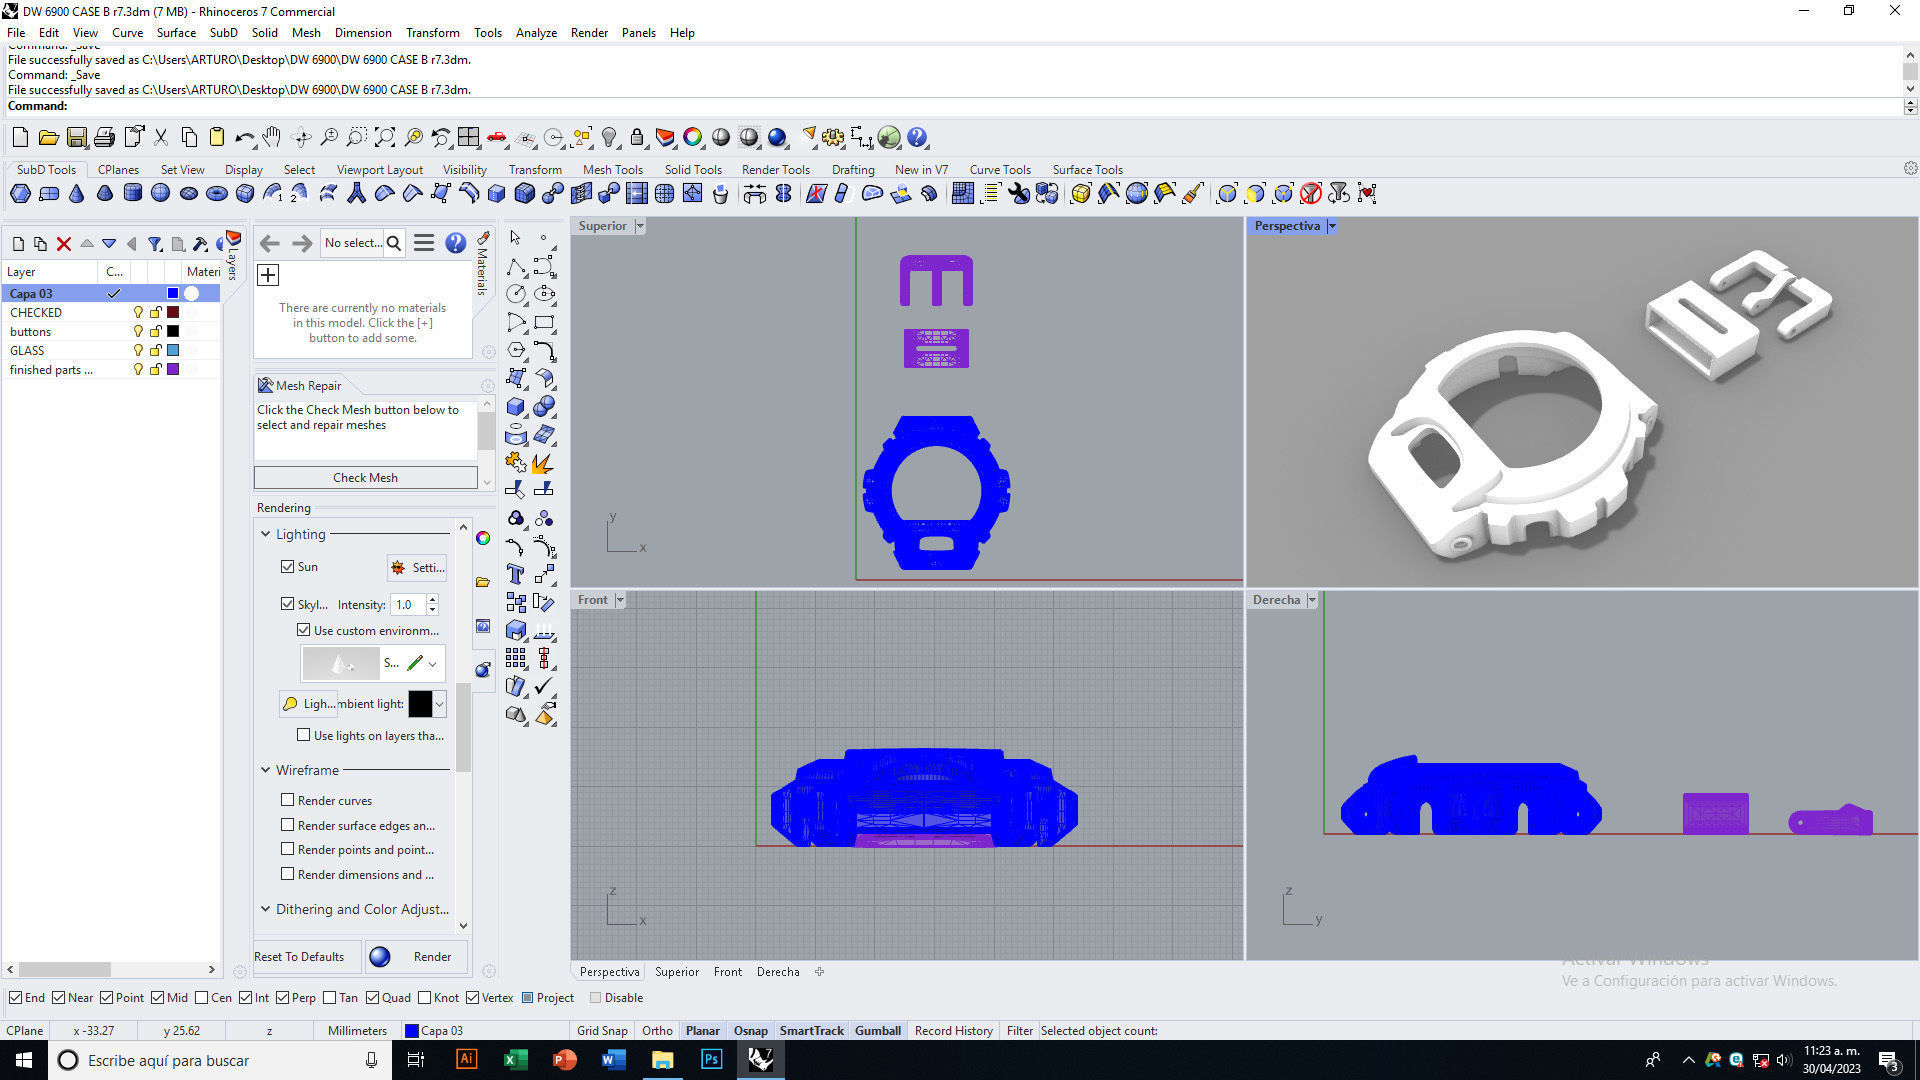Click the Check Mesh button

pos(365,478)
